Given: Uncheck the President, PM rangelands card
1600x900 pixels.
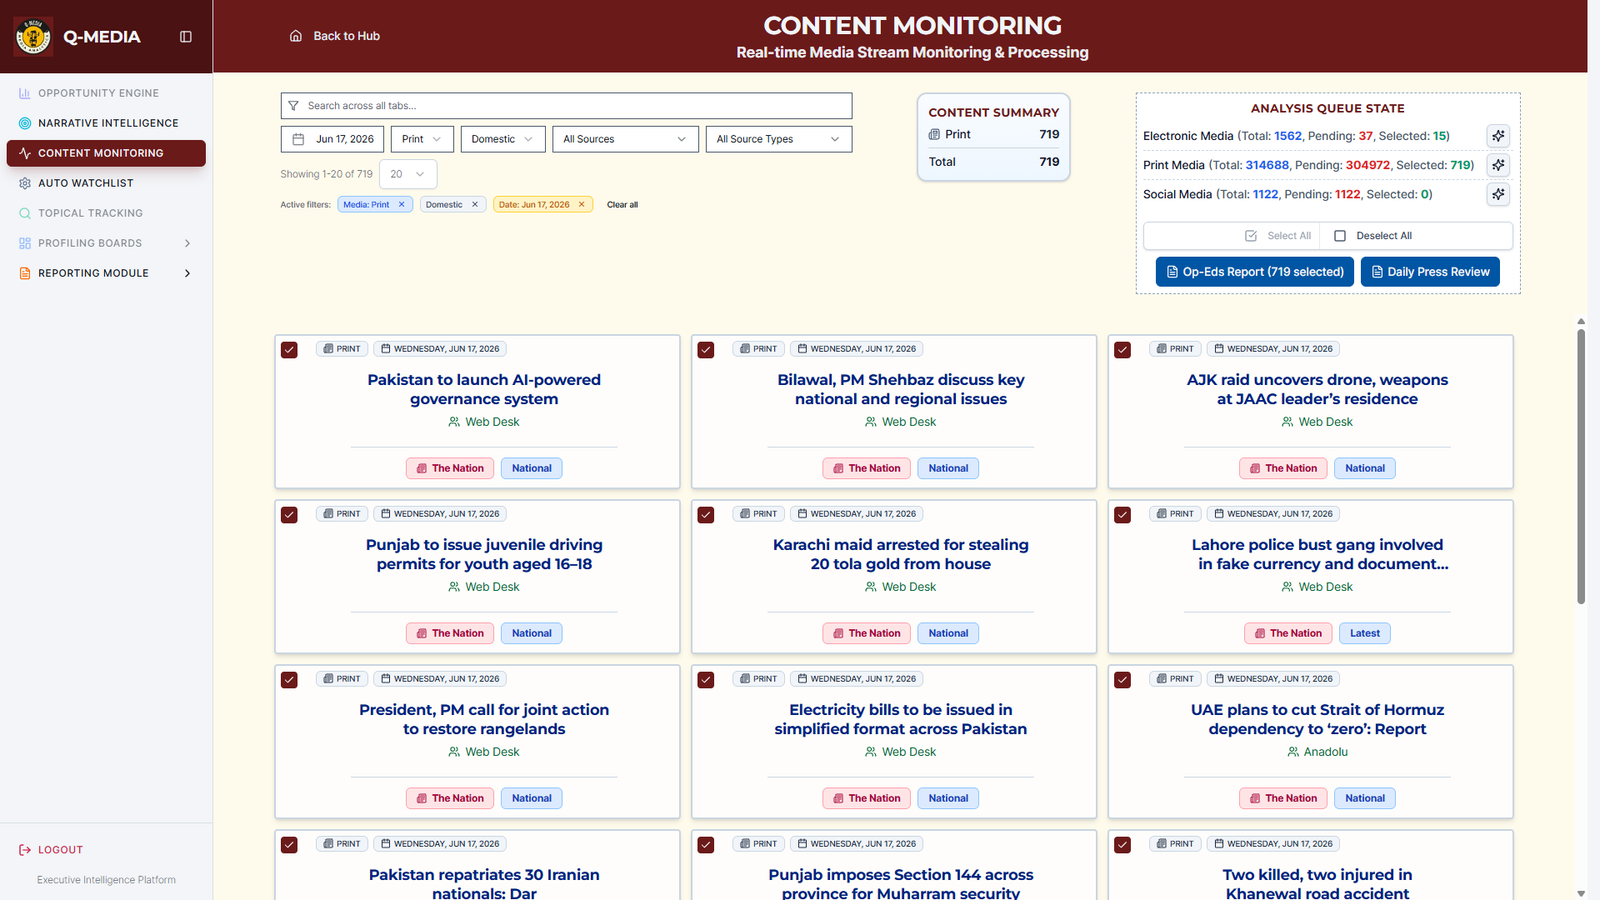Looking at the screenshot, I should coord(289,680).
